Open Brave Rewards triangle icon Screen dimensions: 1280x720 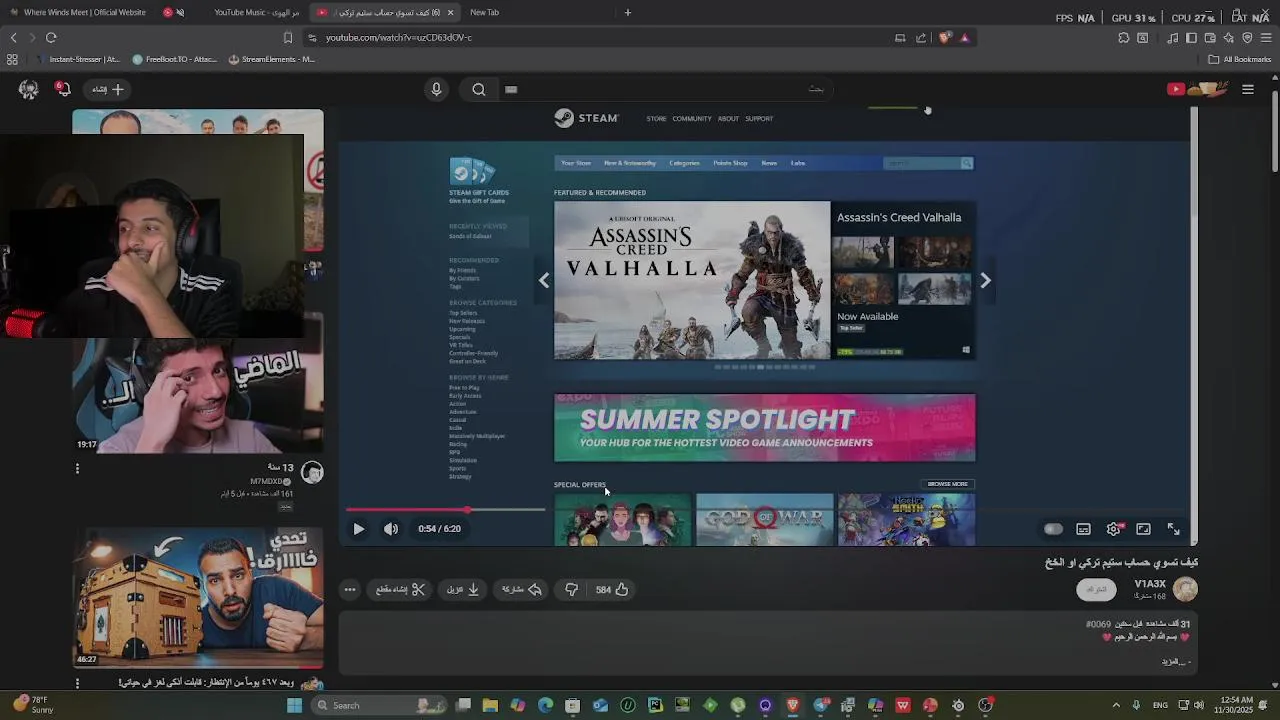coord(964,38)
